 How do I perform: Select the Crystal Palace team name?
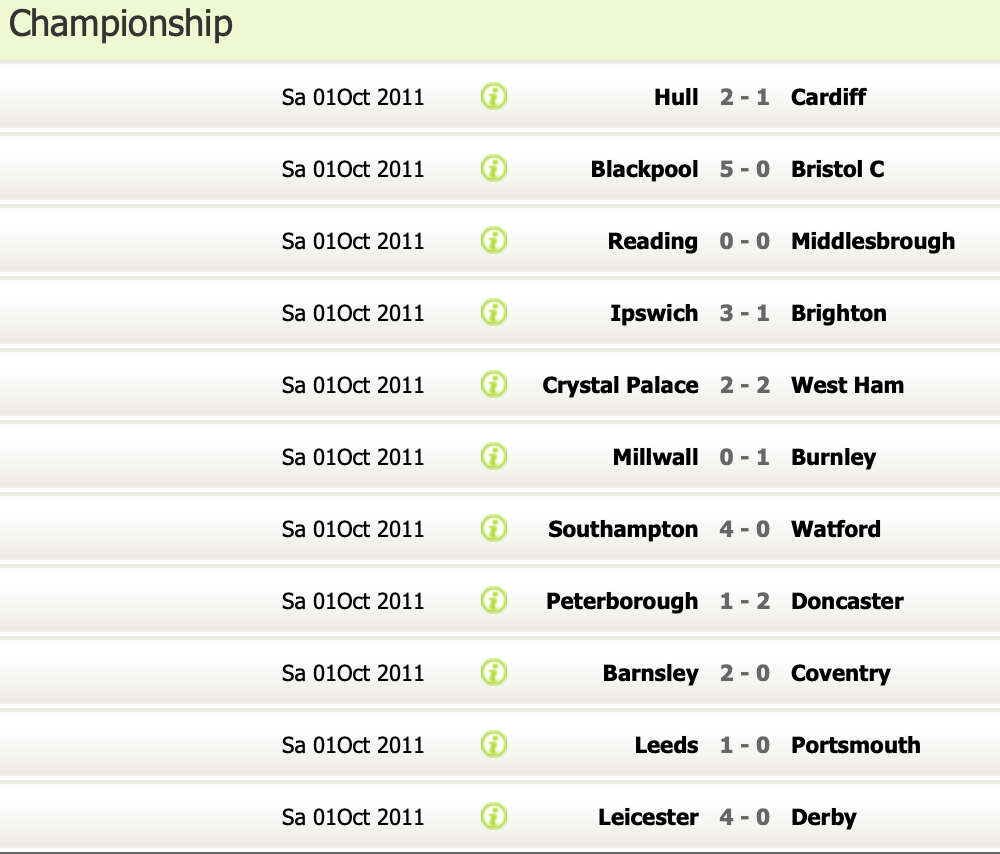[620, 385]
